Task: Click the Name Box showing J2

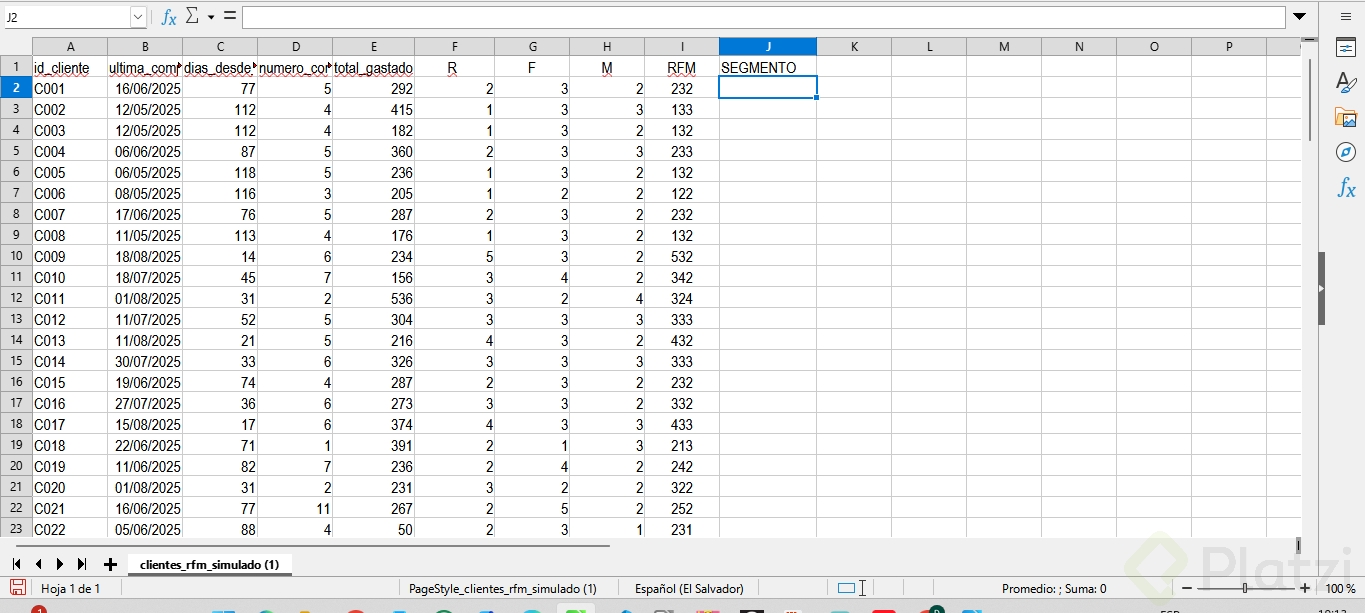Action: click(x=67, y=17)
